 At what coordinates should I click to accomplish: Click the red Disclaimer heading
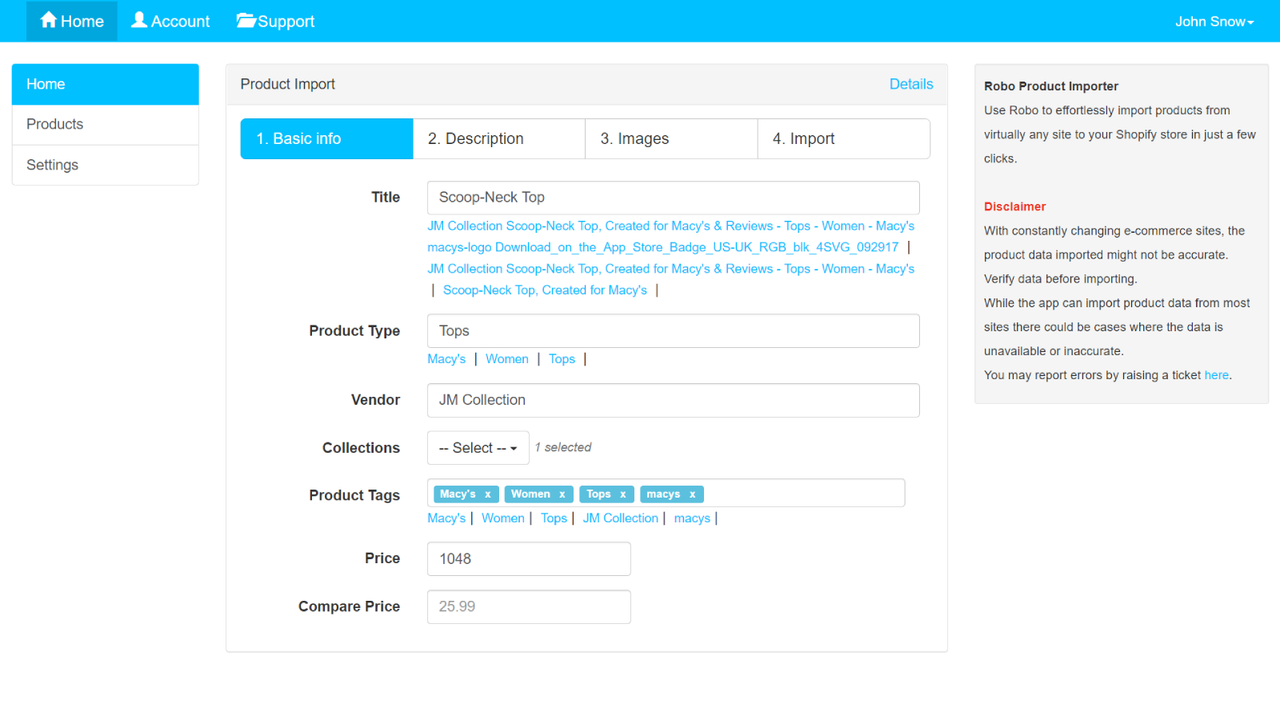[x=1015, y=206]
